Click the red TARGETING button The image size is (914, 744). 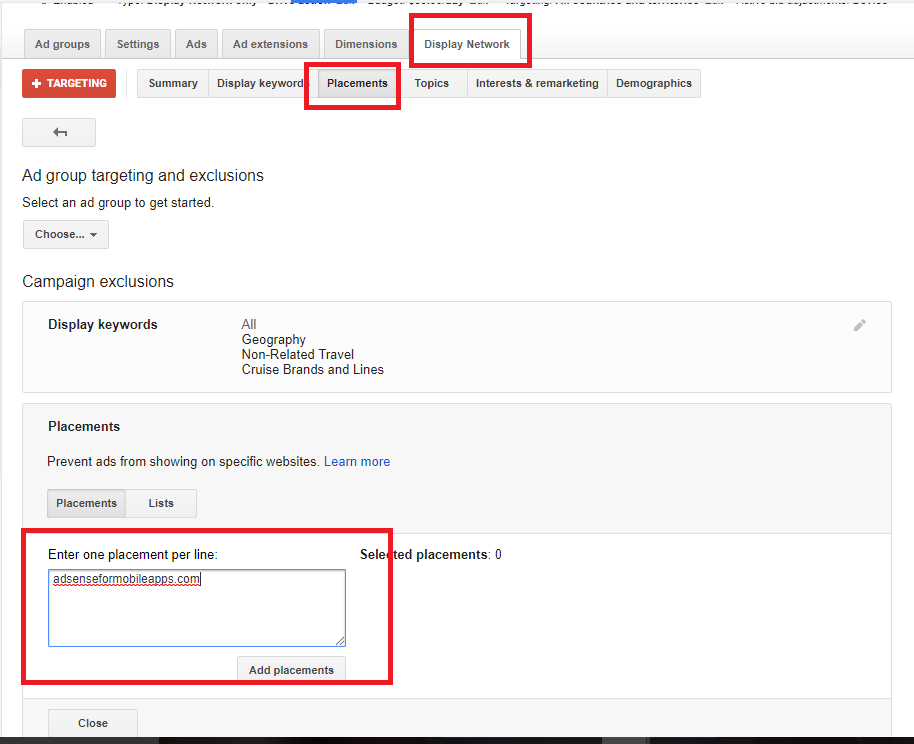[x=69, y=83]
